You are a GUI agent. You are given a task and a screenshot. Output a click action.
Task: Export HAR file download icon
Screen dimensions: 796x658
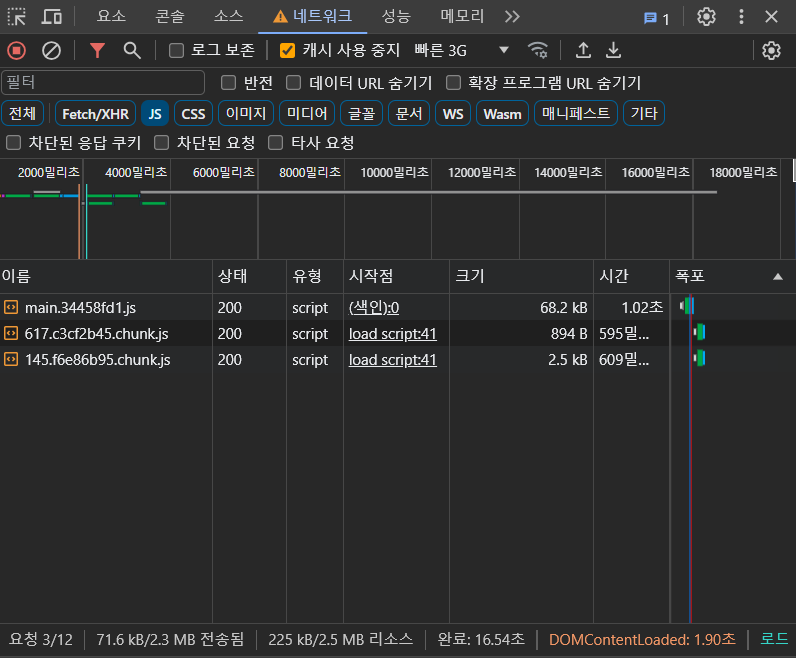(614, 50)
